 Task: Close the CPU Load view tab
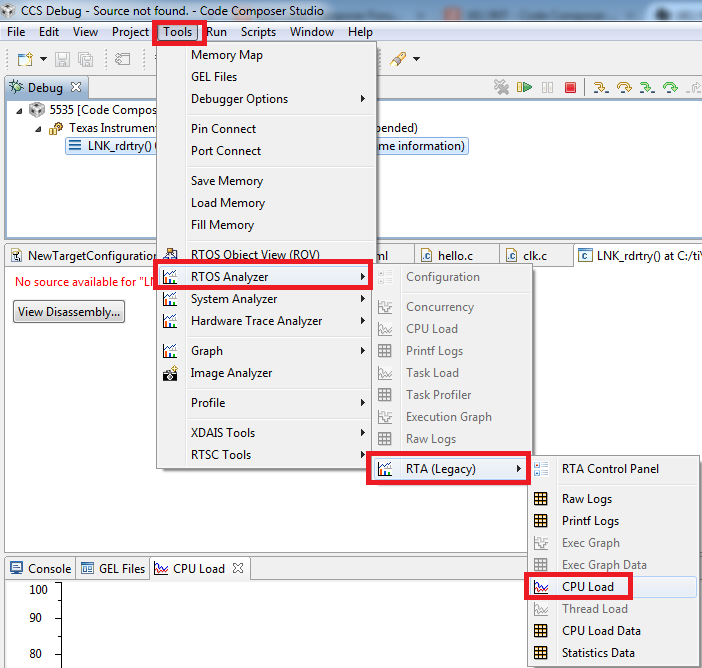tap(238, 568)
